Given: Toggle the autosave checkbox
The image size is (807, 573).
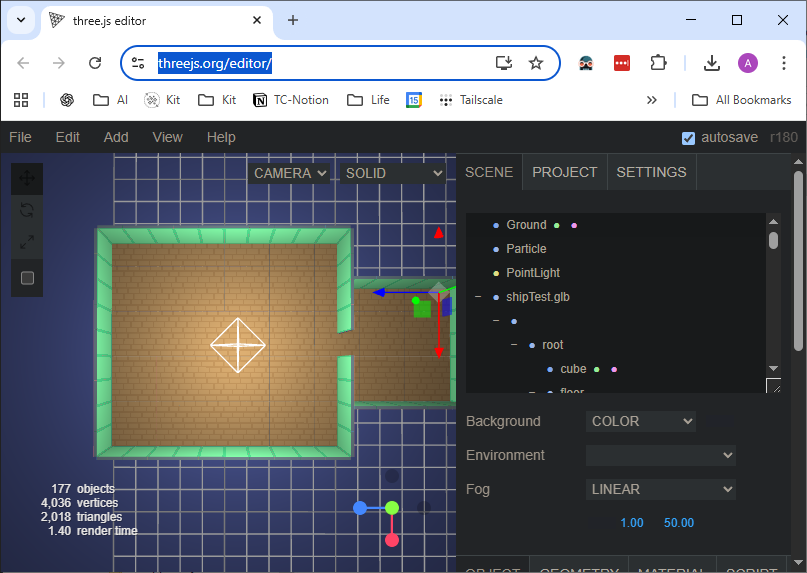Looking at the screenshot, I should 688,138.
